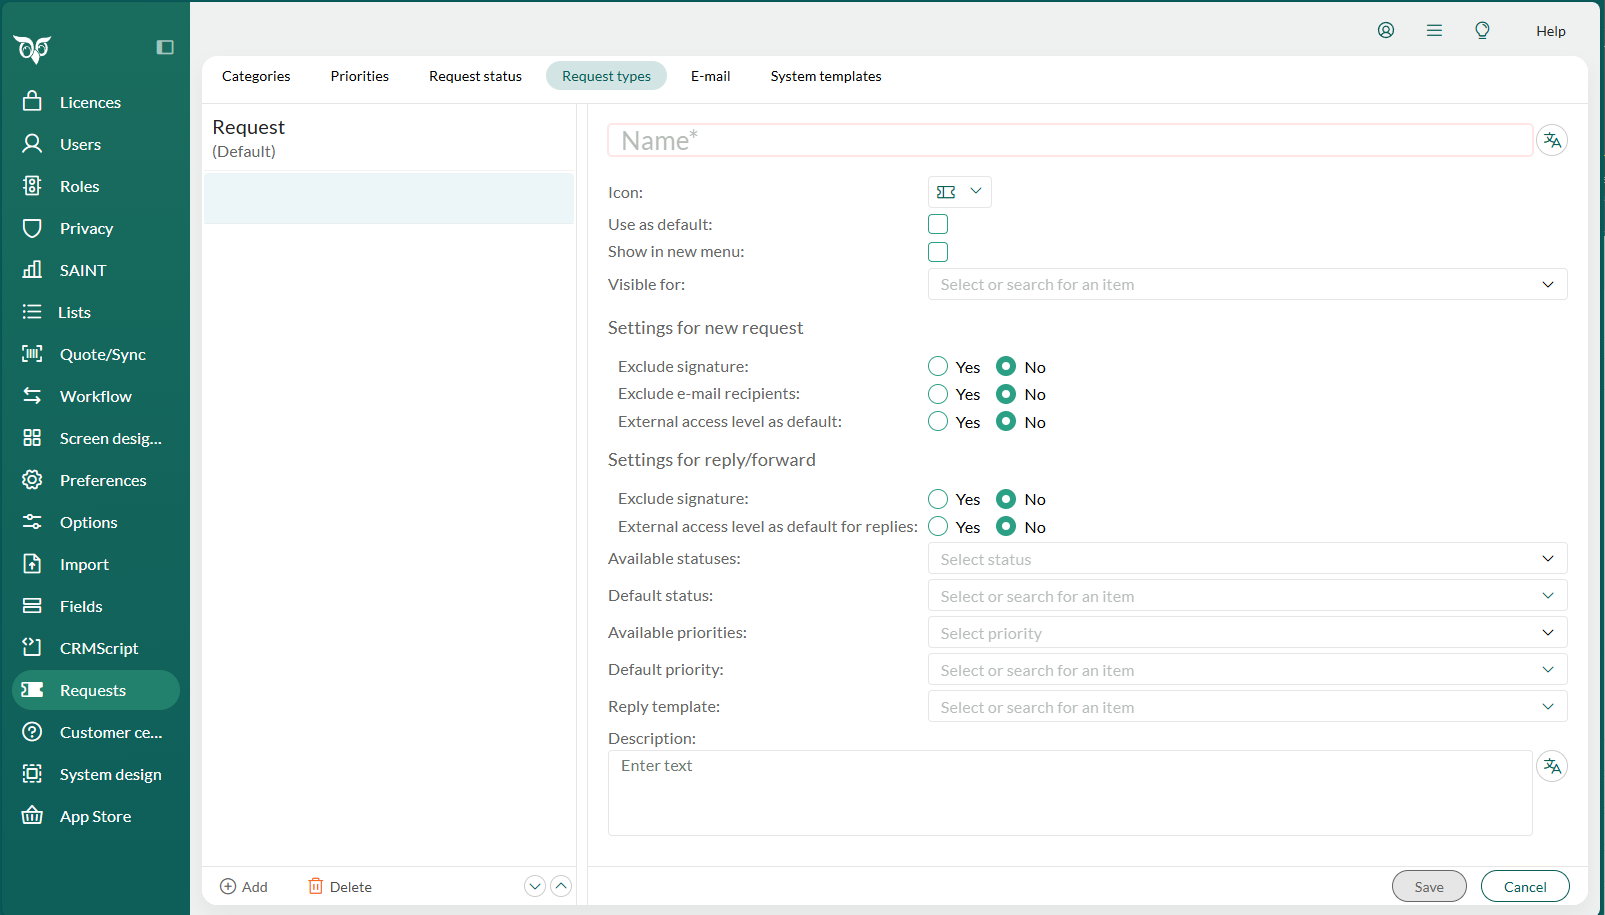Open Preferences via the gear icon
Viewport: 1605px width, 915px height.
click(x=32, y=480)
